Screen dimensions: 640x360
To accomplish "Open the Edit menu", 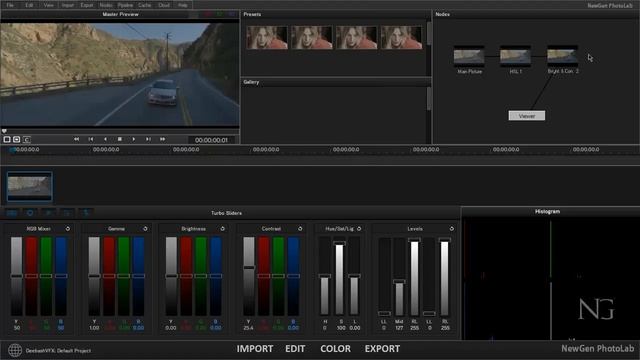I will [29, 5].
